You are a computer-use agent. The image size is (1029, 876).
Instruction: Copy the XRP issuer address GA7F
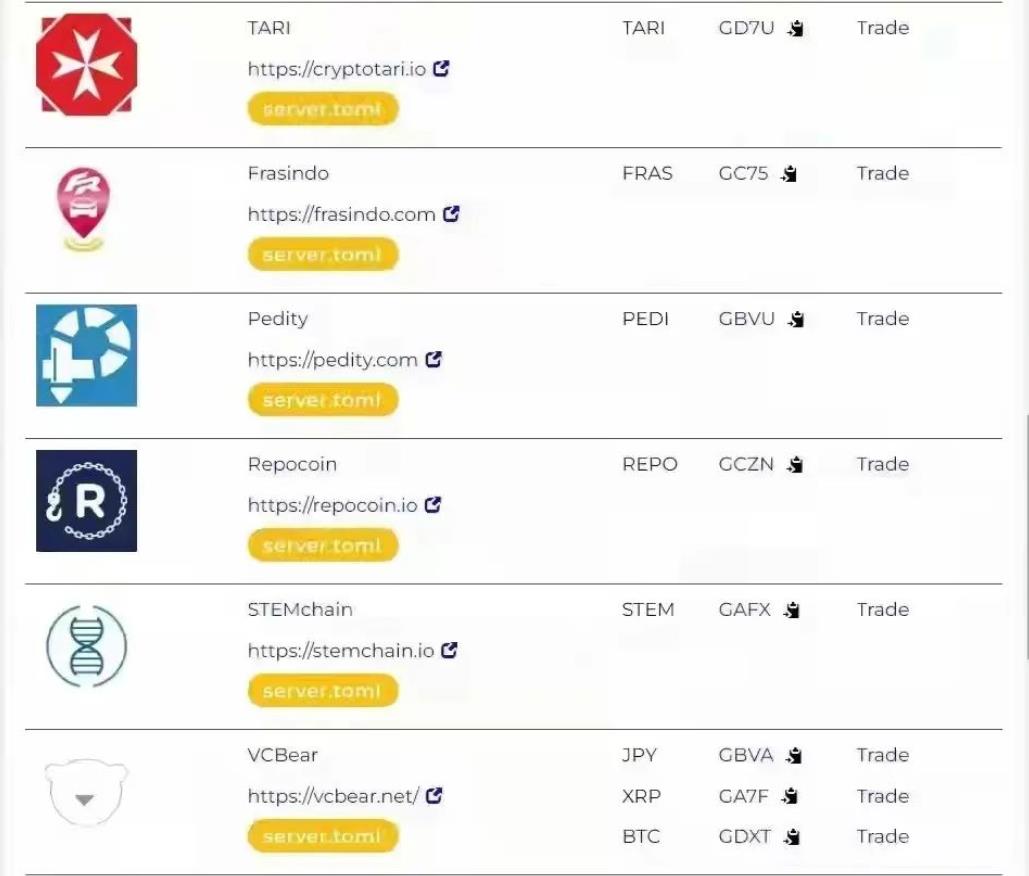(789, 796)
